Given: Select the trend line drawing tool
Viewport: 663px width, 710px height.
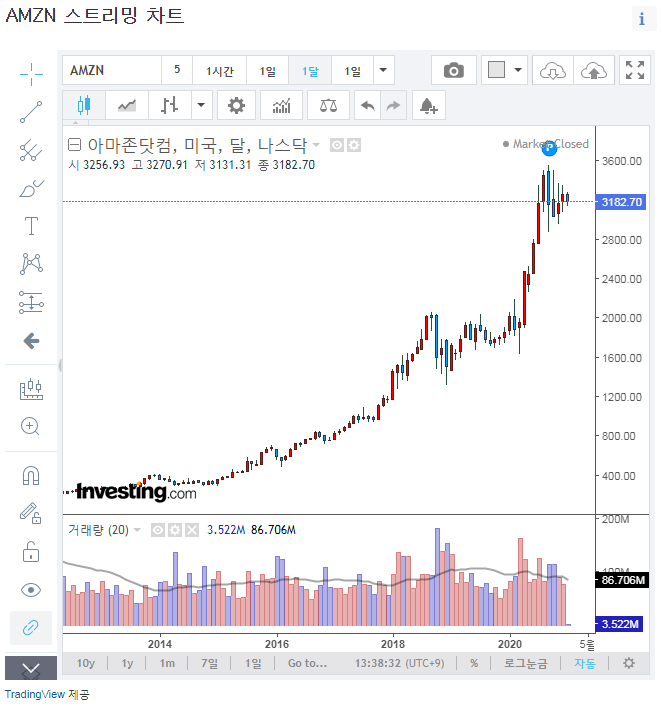Looking at the screenshot, I should click(31, 112).
